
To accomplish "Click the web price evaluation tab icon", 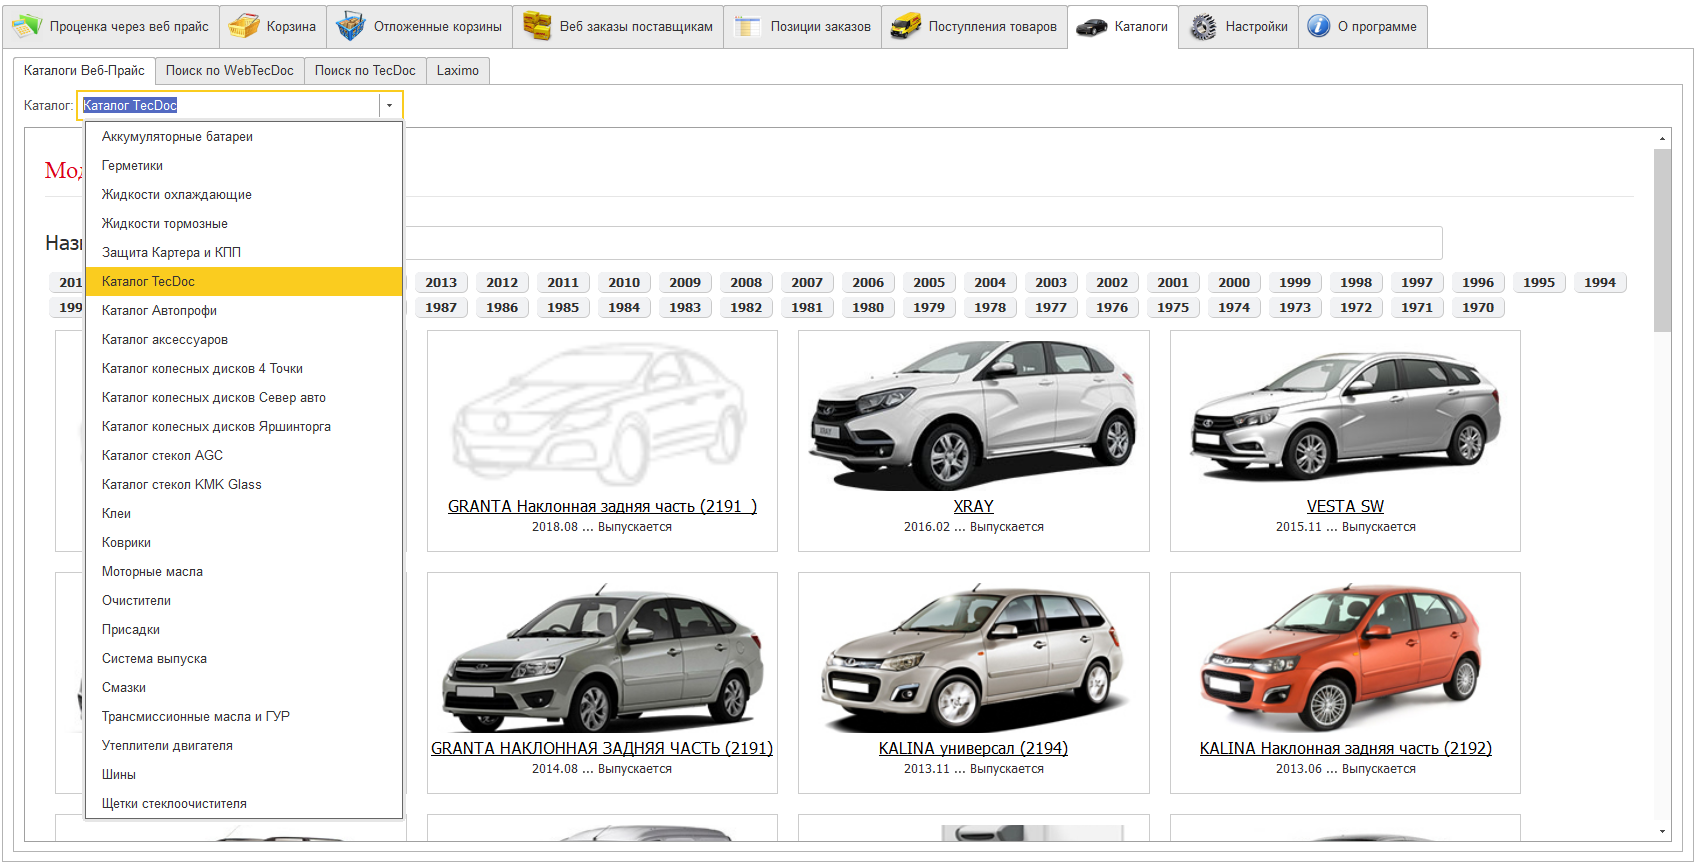I will (27, 26).
